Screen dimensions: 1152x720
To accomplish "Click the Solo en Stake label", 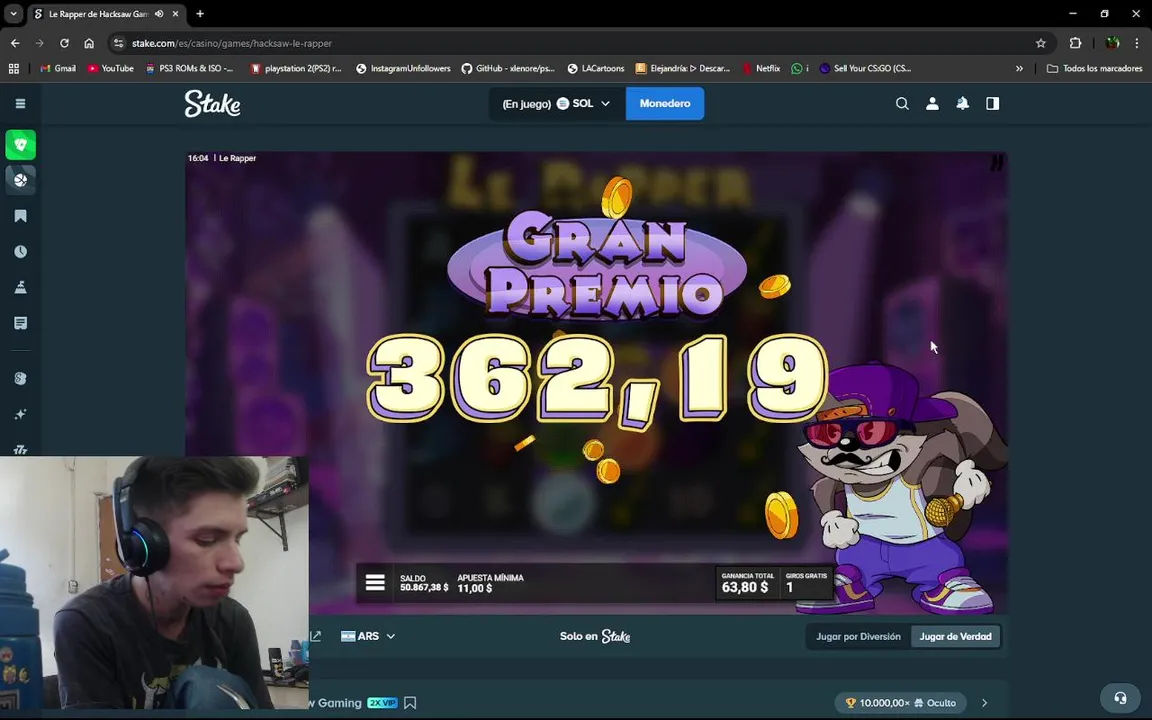I will pyautogui.click(x=595, y=636).
